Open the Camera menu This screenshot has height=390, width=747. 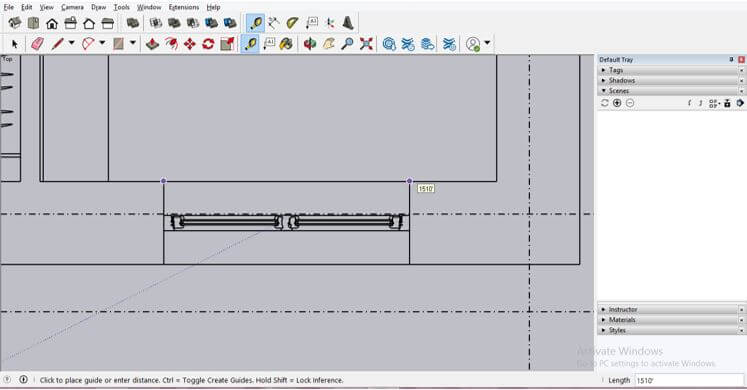(72, 7)
